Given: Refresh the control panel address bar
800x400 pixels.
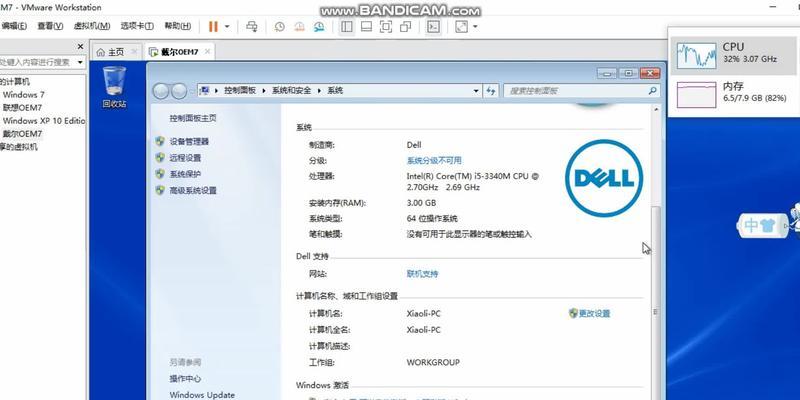Looking at the screenshot, I should (490, 91).
